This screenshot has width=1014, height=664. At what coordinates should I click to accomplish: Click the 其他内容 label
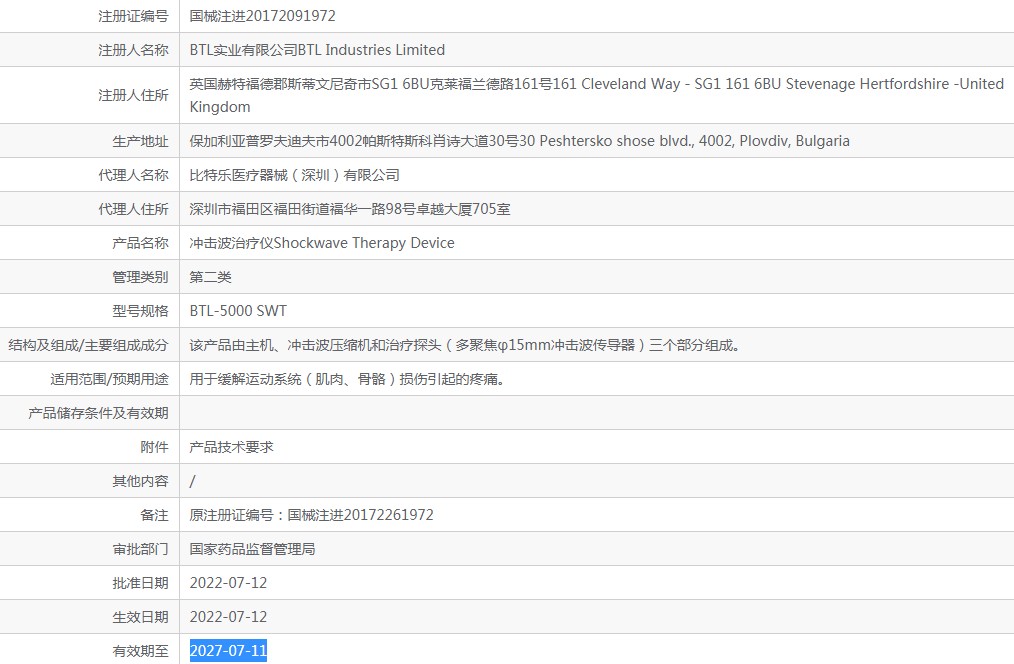140,481
